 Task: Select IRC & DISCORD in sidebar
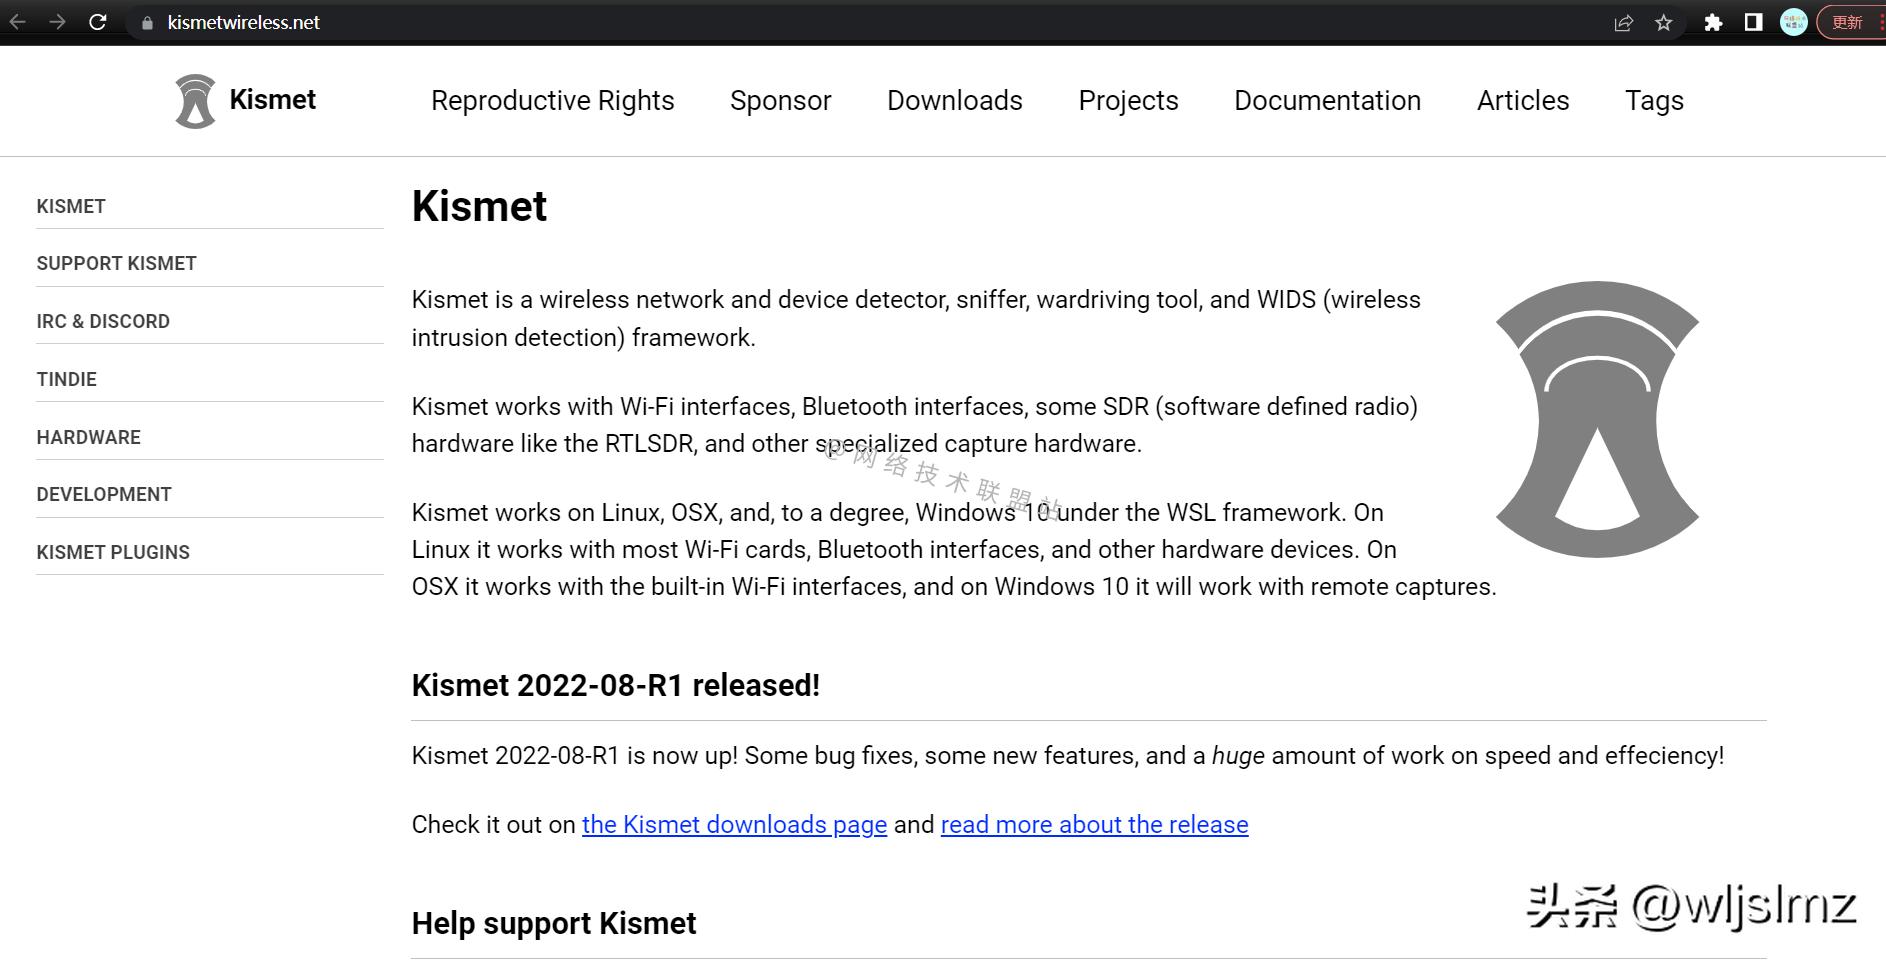pos(103,321)
